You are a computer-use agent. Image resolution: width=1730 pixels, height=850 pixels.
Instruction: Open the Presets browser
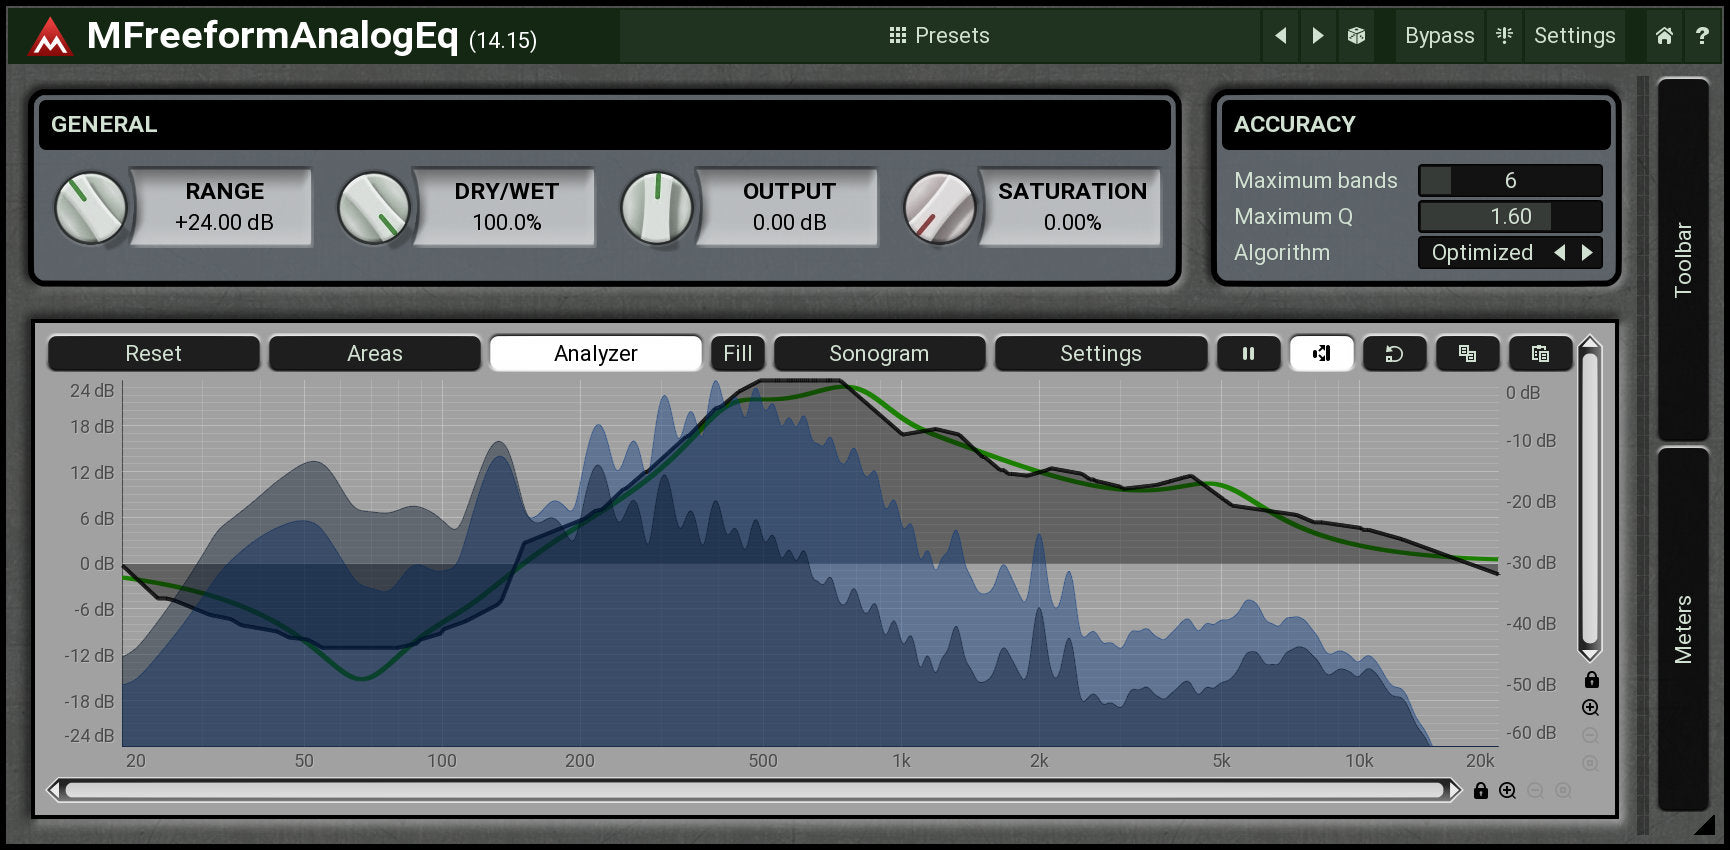pyautogui.click(x=939, y=36)
